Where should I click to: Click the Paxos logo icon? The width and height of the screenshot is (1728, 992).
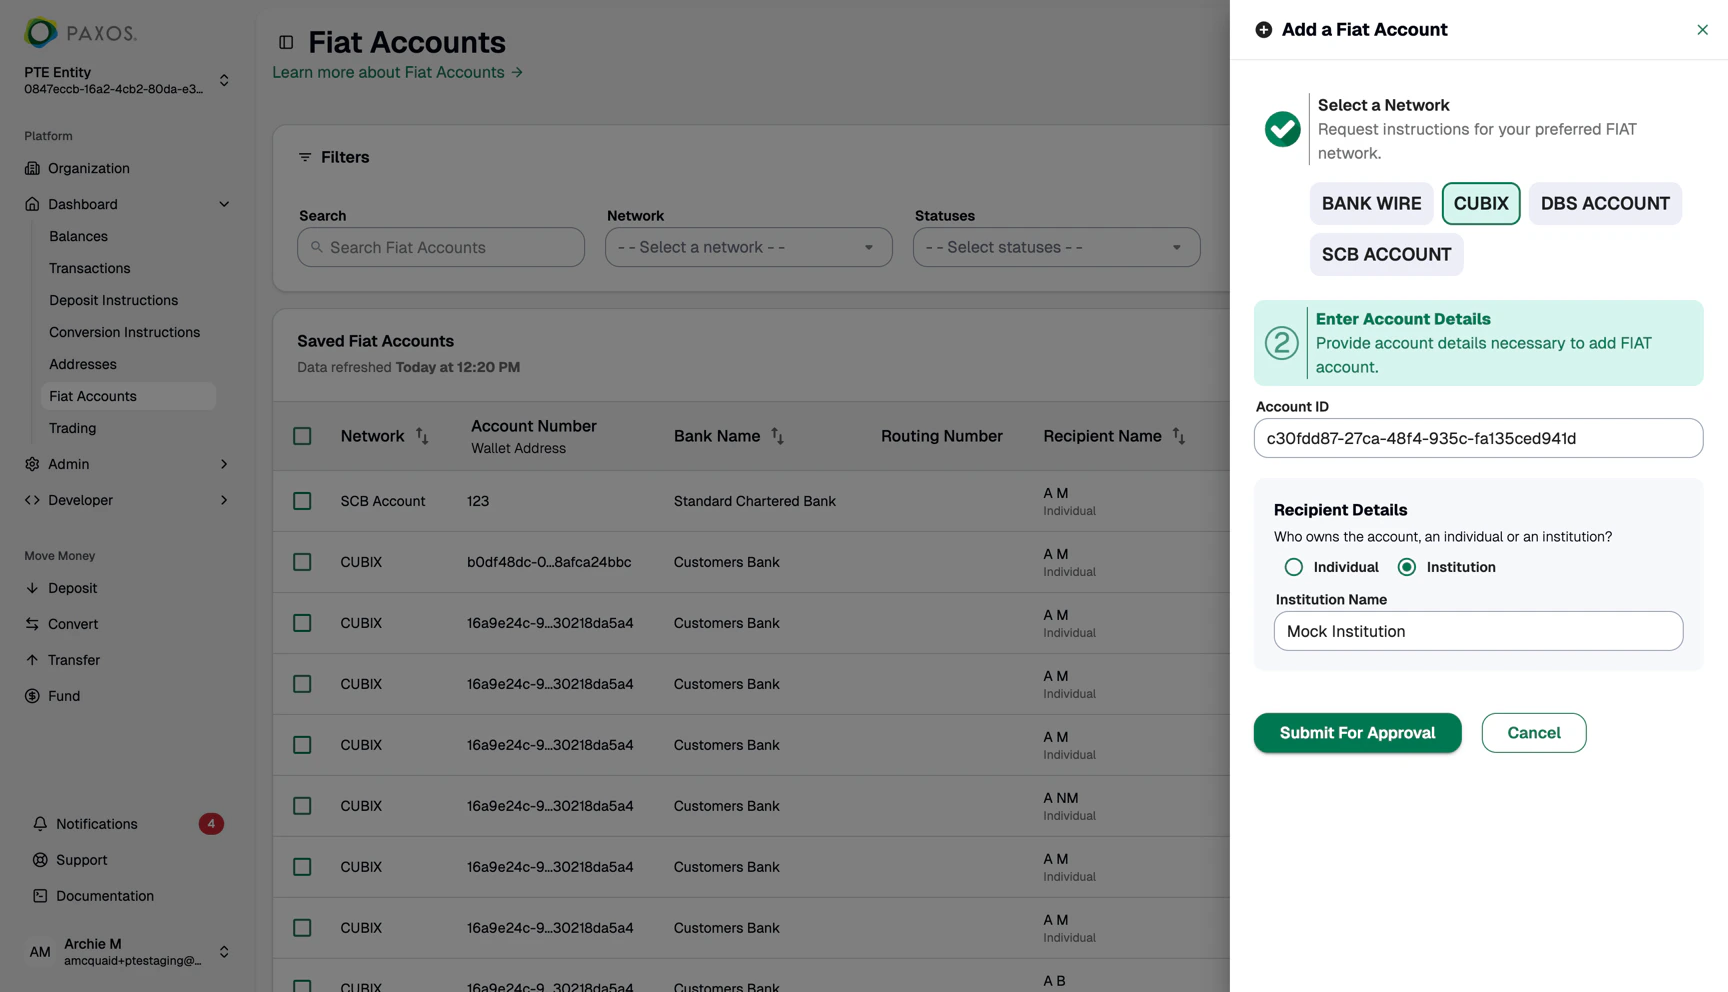(x=41, y=33)
